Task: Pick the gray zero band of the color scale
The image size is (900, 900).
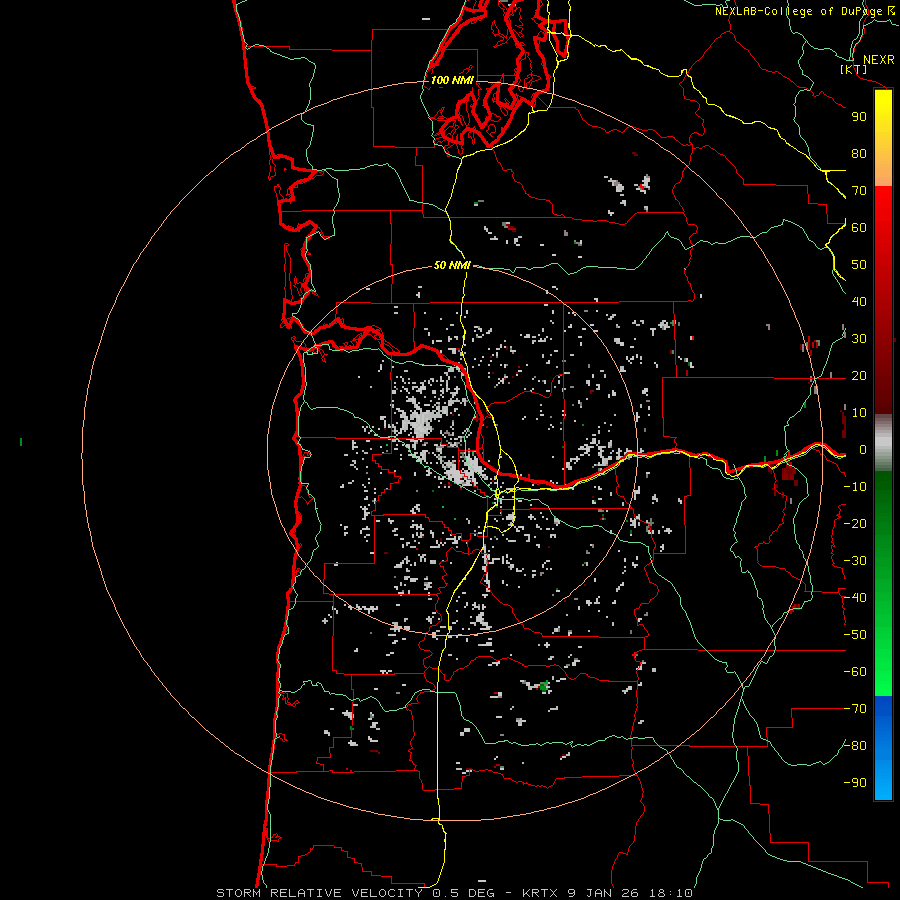Action: click(883, 443)
